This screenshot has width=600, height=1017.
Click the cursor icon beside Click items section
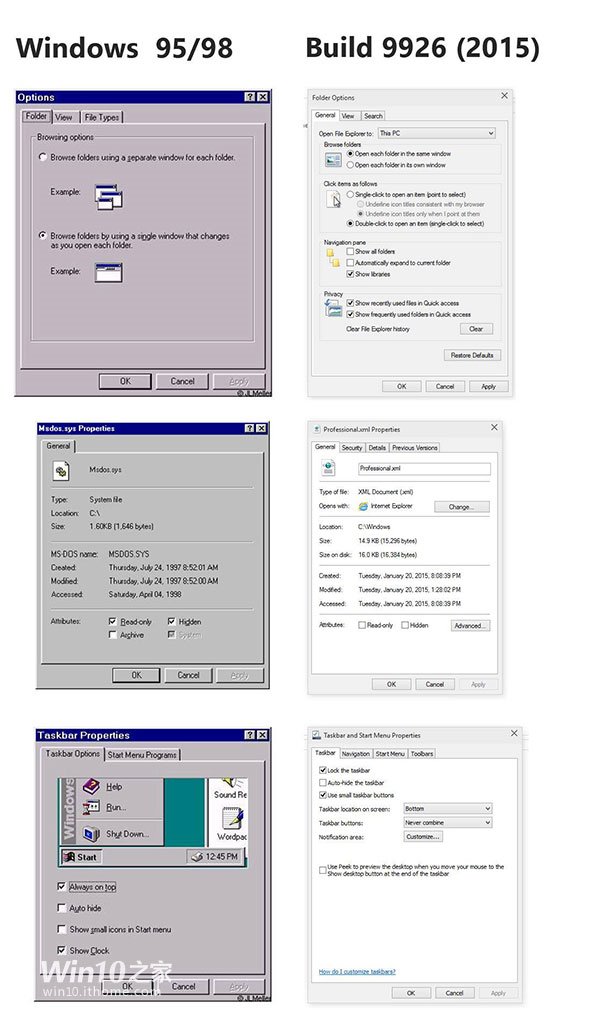[x=335, y=199]
